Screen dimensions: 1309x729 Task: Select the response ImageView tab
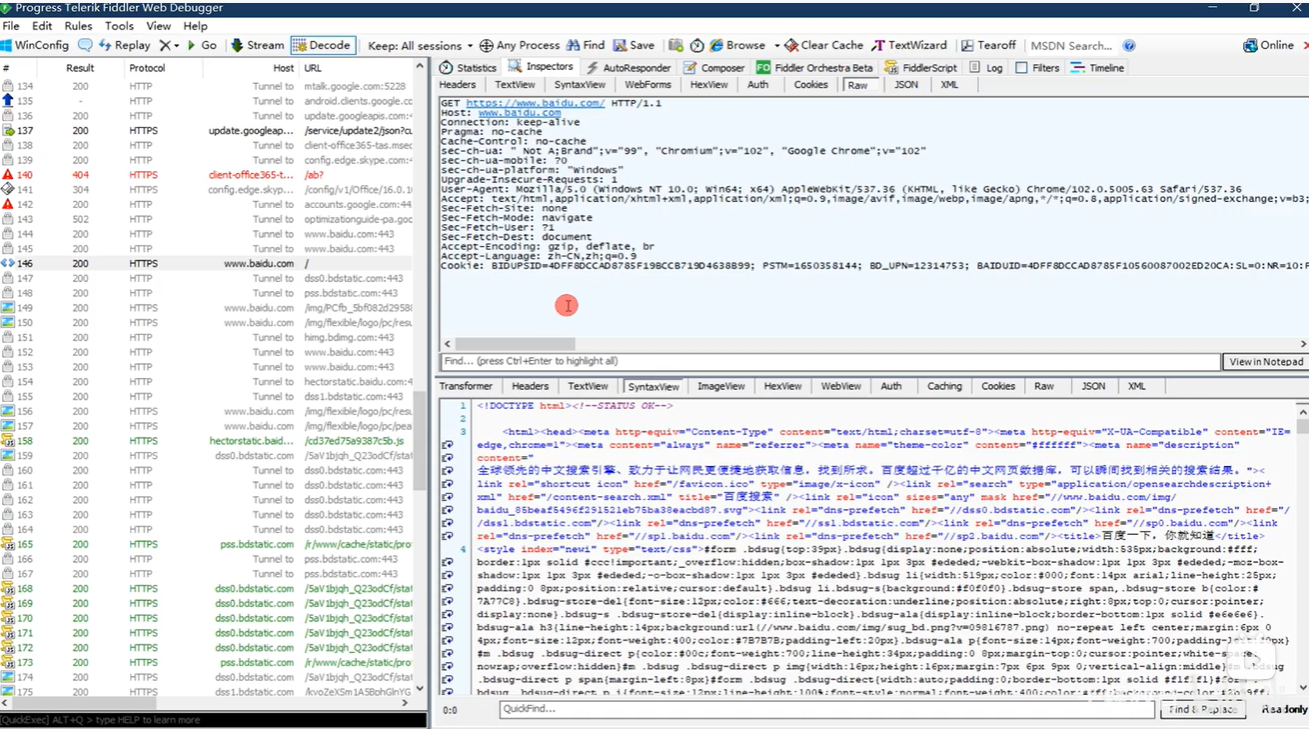(x=721, y=386)
